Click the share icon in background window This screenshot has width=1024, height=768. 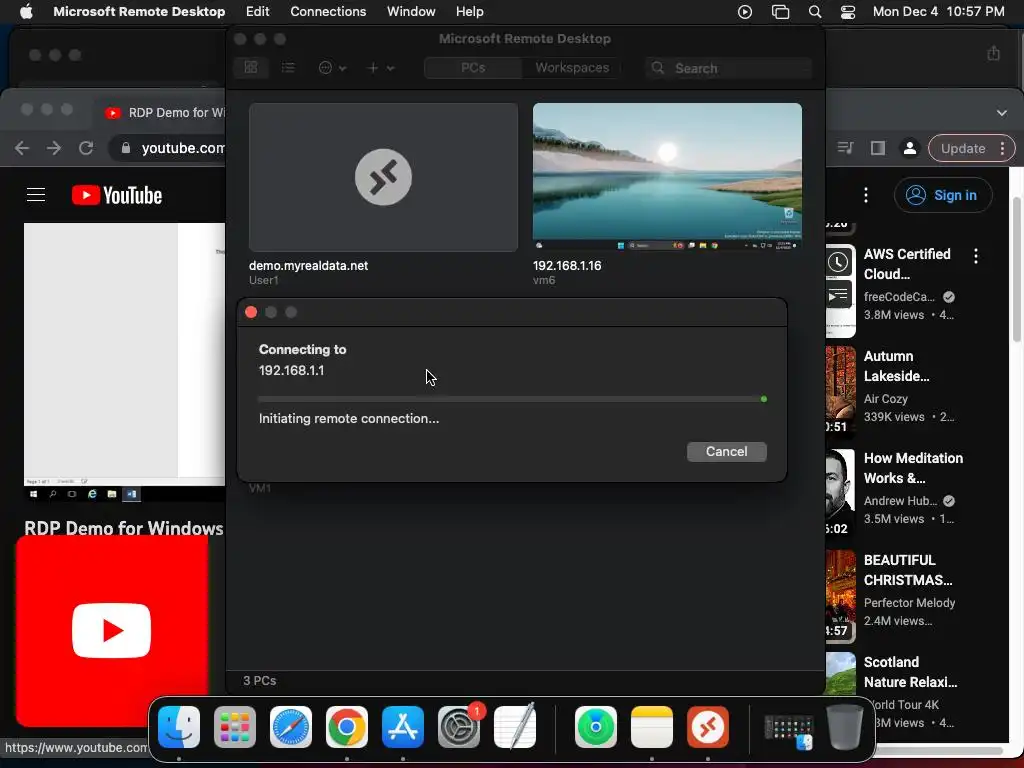(x=993, y=53)
